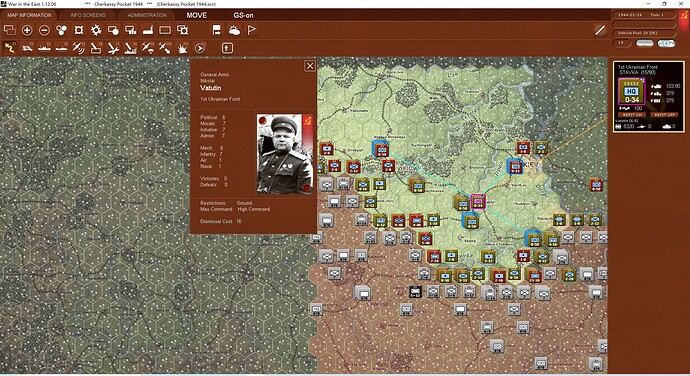Viewport: 690px width, 376px height.
Task: Switch to the Administration tab
Action: pos(147,15)
